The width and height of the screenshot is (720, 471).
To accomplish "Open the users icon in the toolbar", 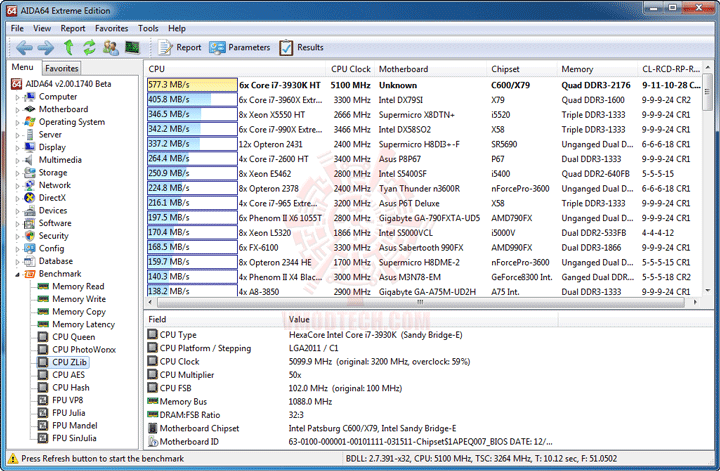I will 110,47.
